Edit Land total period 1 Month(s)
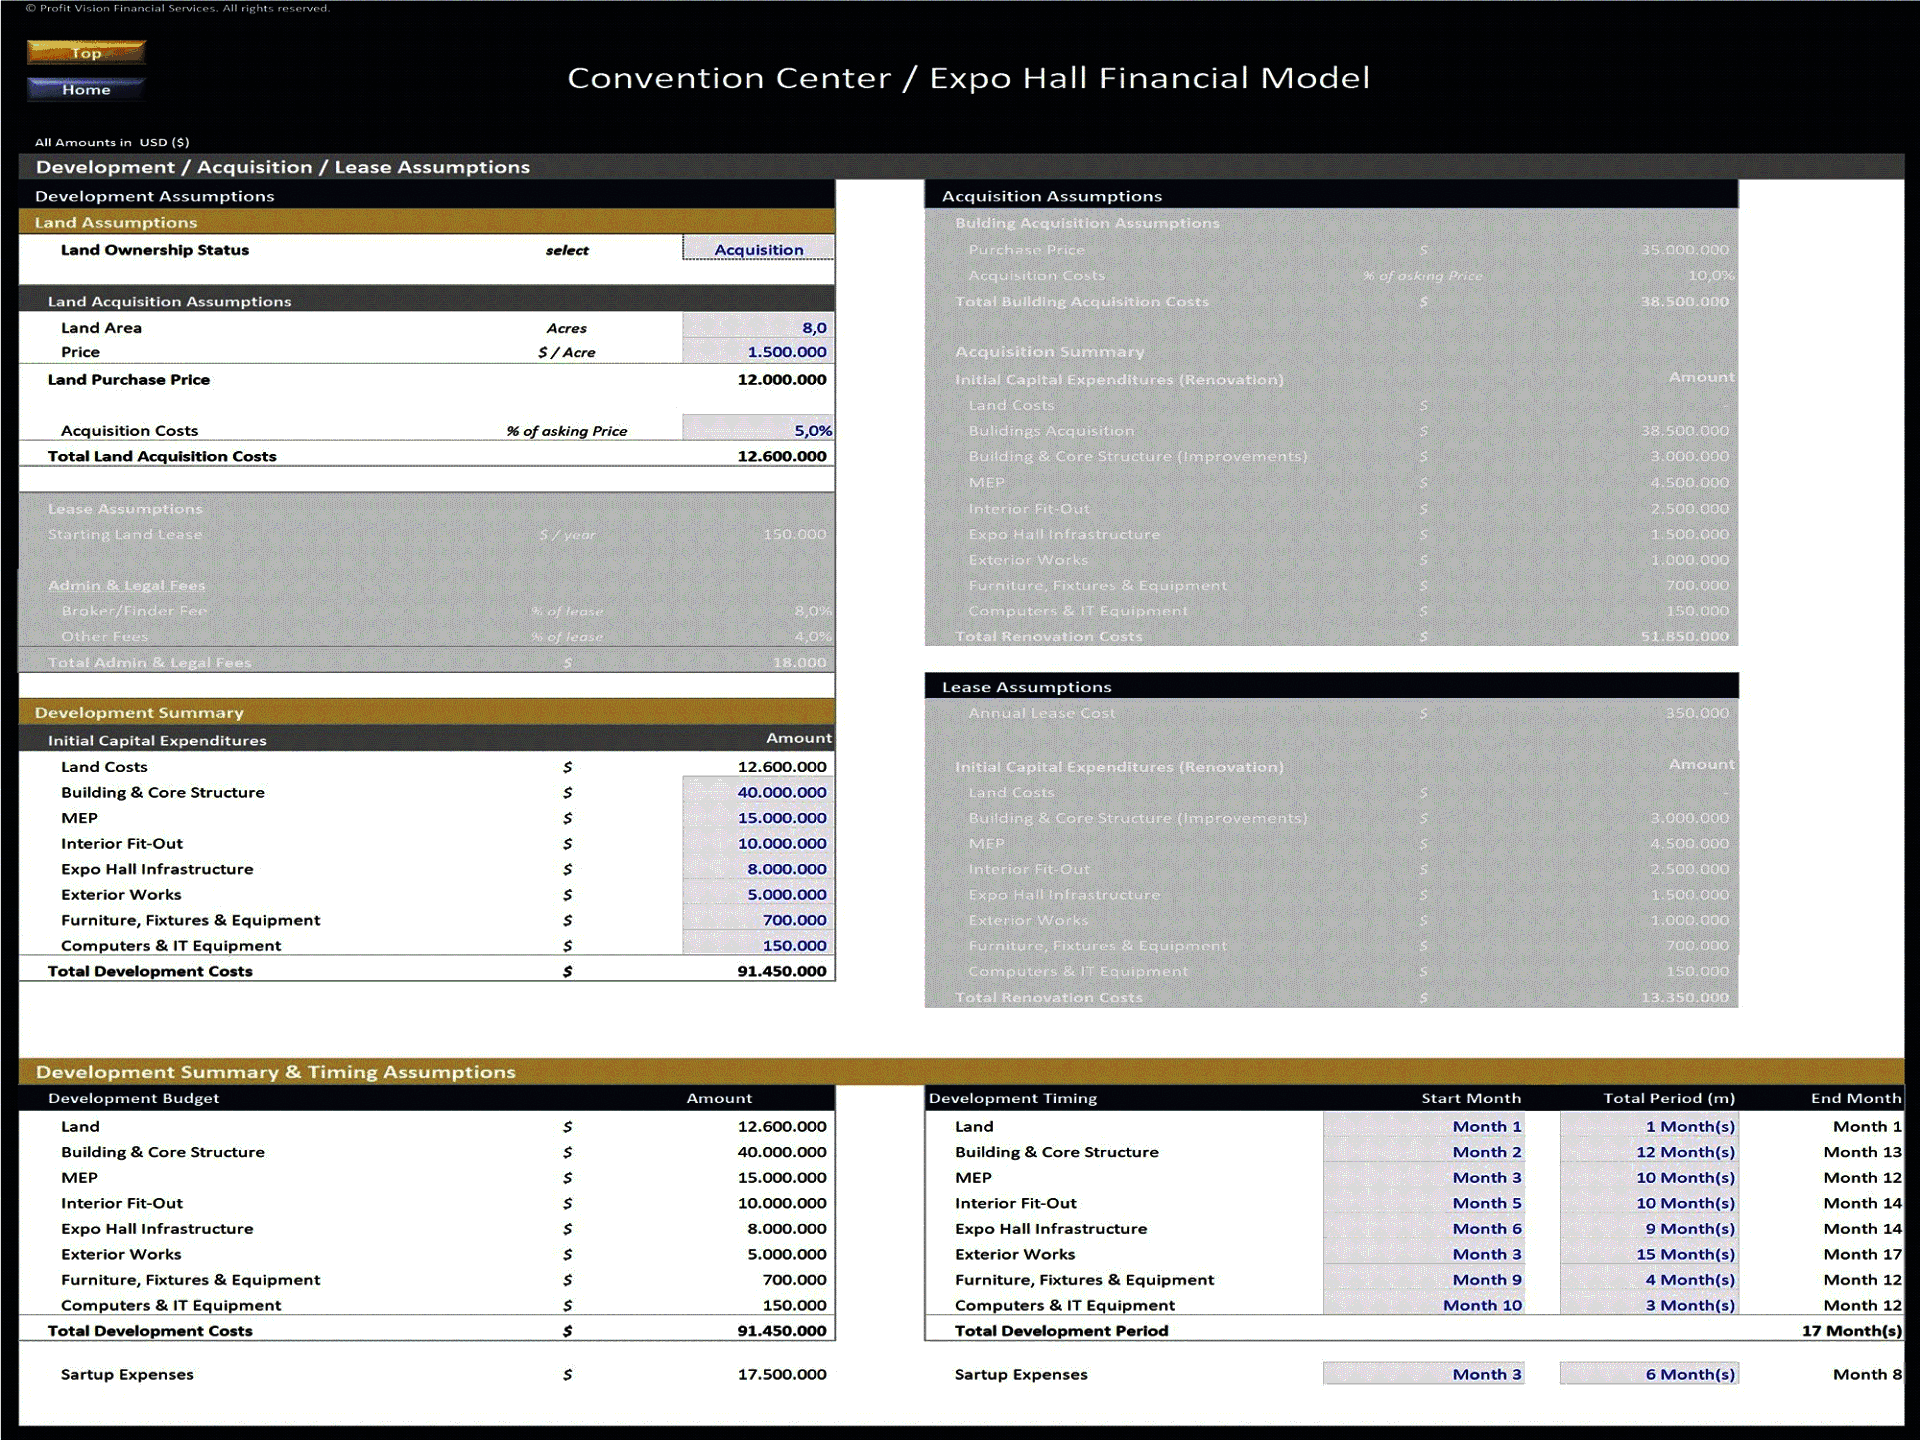Image resolution: width=1920 pixels, height=1440 pixels. click(1649, 1126)
